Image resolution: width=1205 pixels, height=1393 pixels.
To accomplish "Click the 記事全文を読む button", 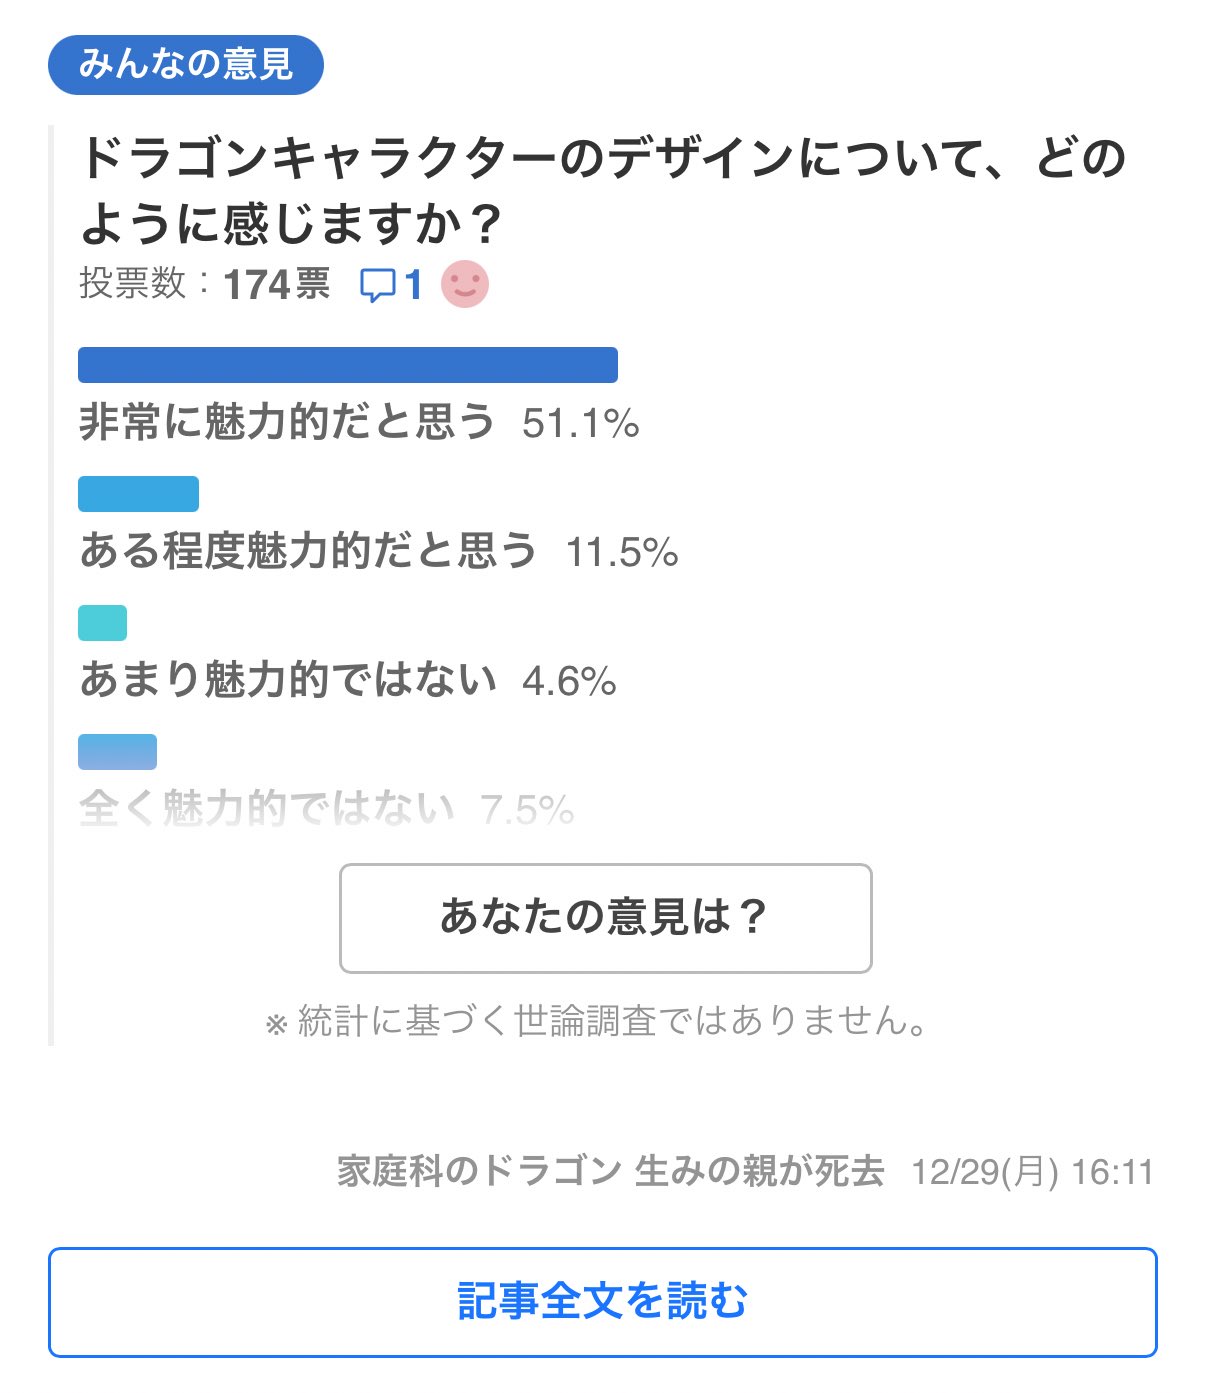I will pyautogui.click(x=602, y=1301).
